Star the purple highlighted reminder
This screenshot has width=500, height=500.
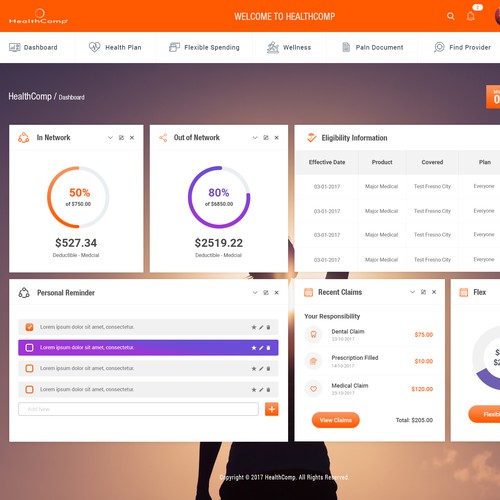pyautogui.click(x=254, y=348)
